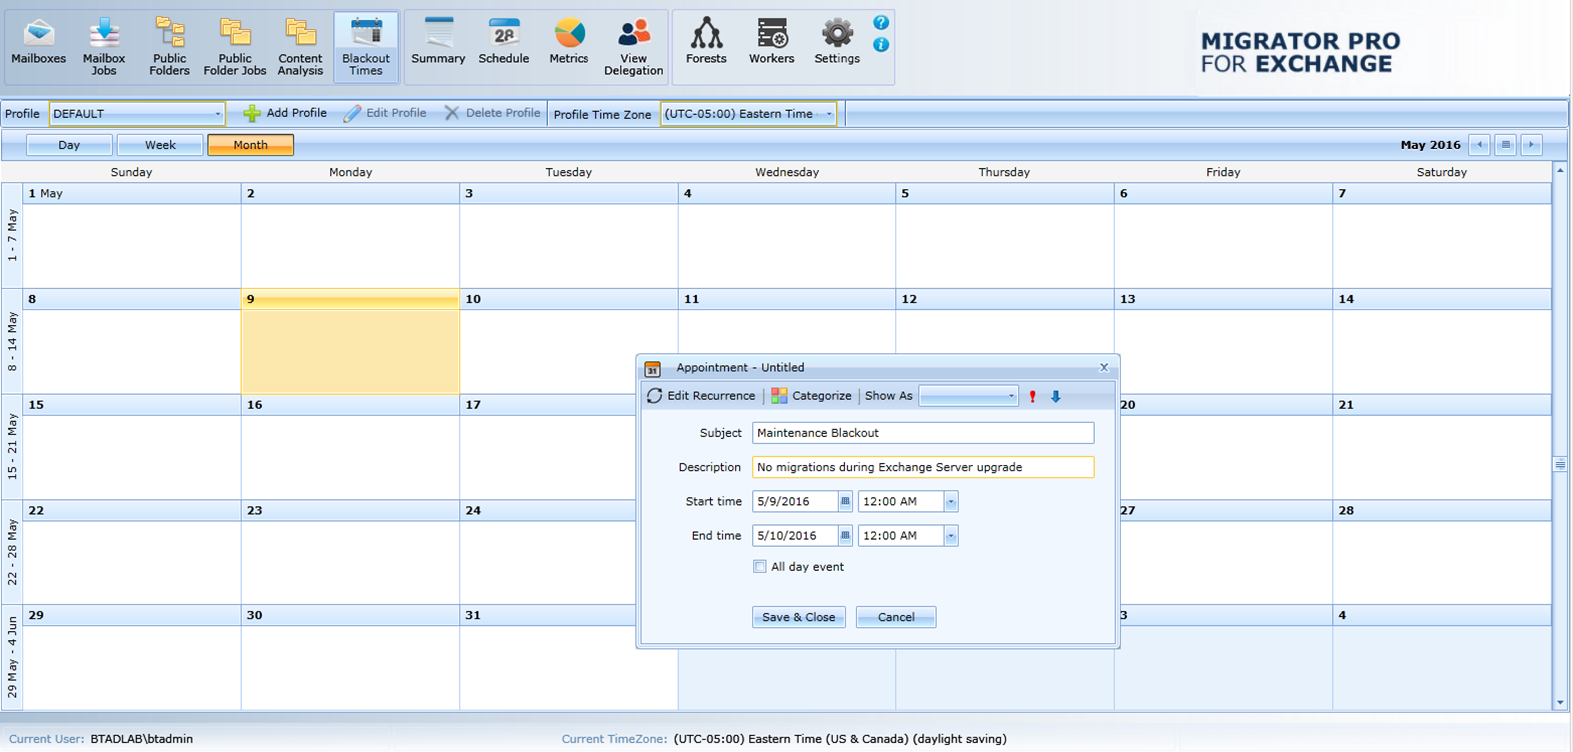The height and width of the screenshot is (752, 1573).
Task: Click the Subject input field
Action: click(923, 433)
